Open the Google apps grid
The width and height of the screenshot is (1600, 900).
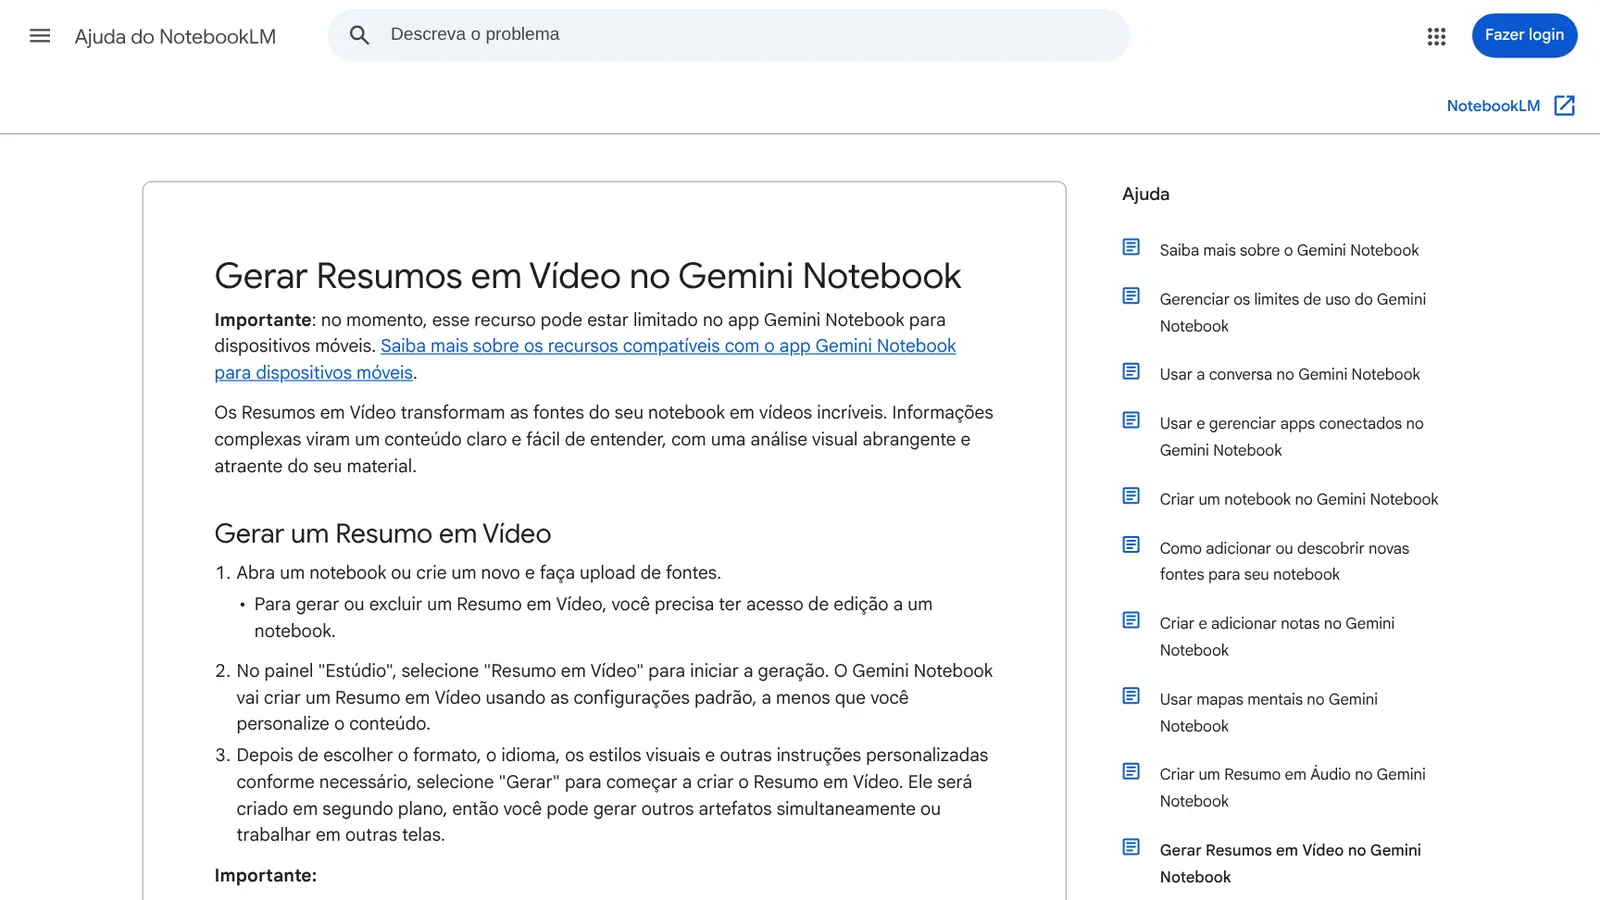(1436, 36)
